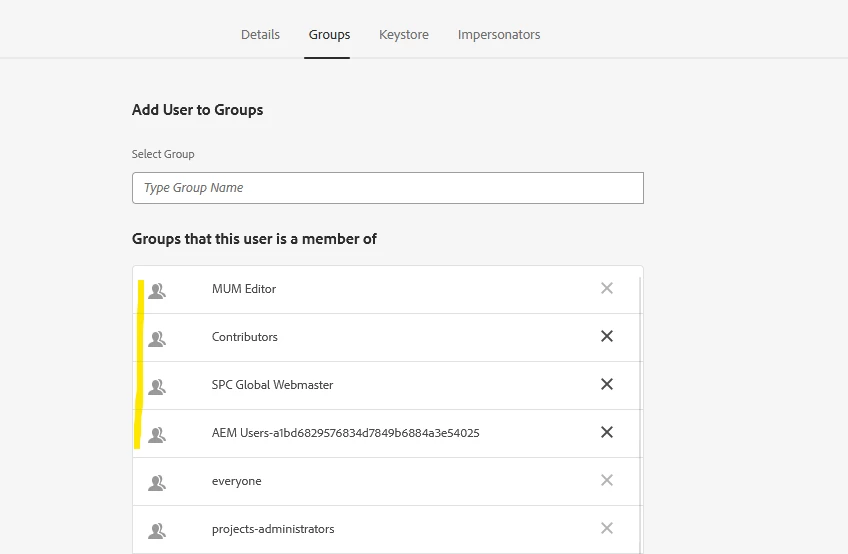Click group icon beside everyone
This screenshot has height=554, width=848.
157,482
